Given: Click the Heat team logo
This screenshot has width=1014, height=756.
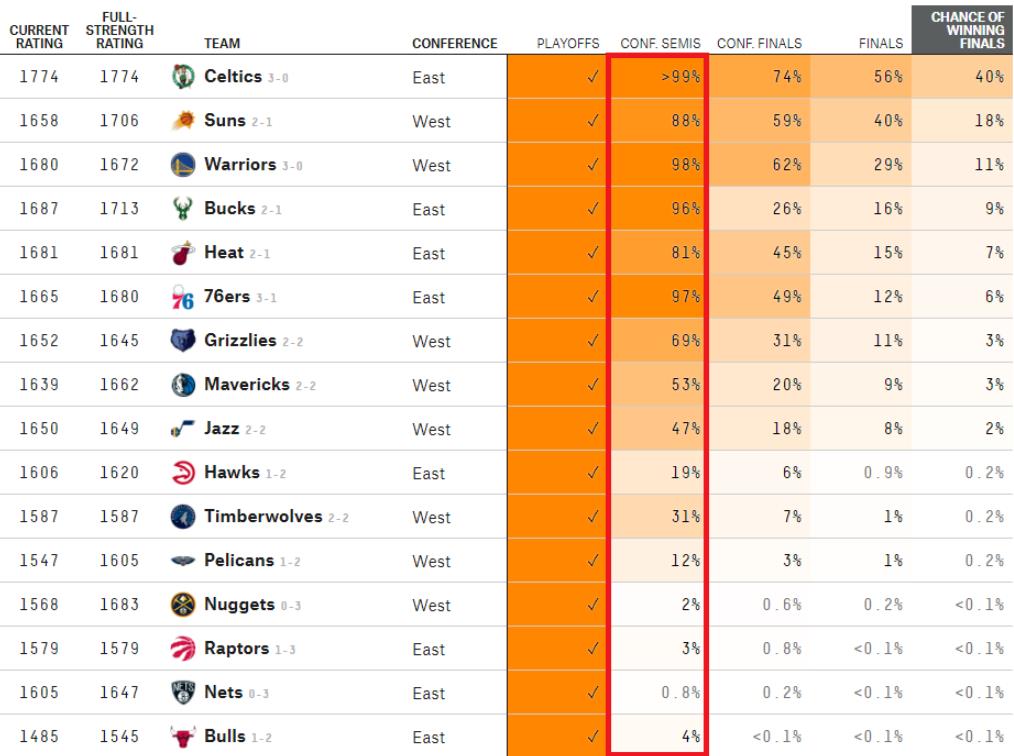Looking at the screenshot, I should pos(181,253).
